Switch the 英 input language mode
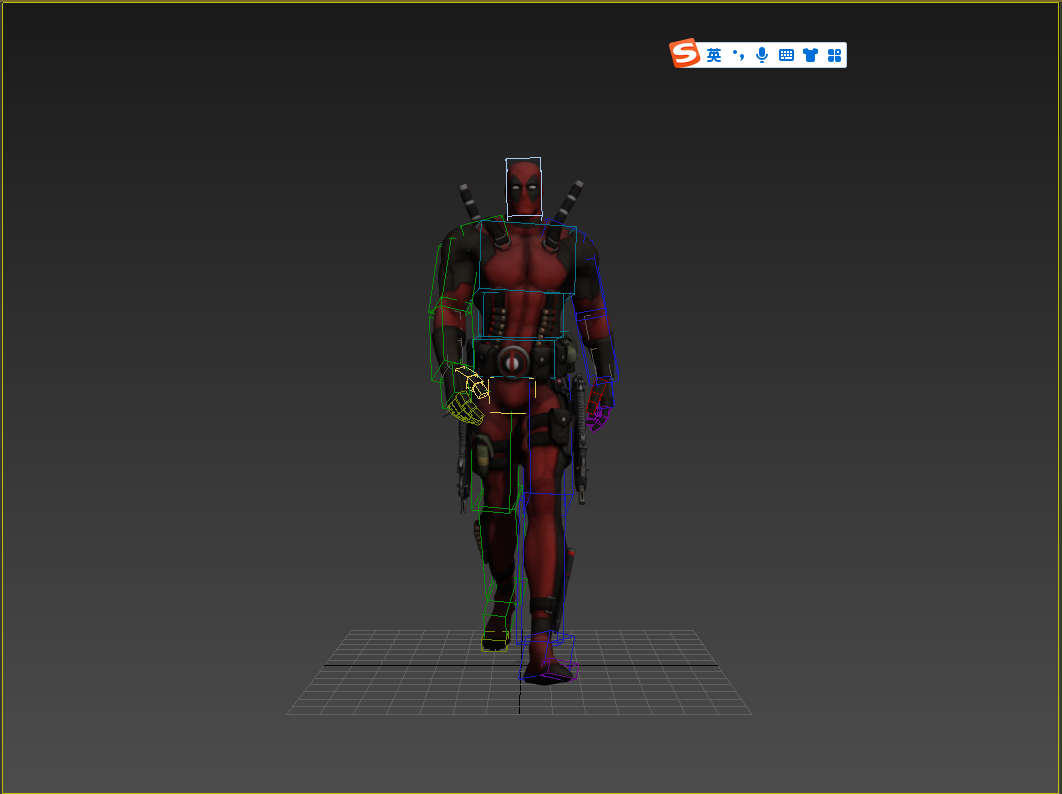 coord(713,55)
